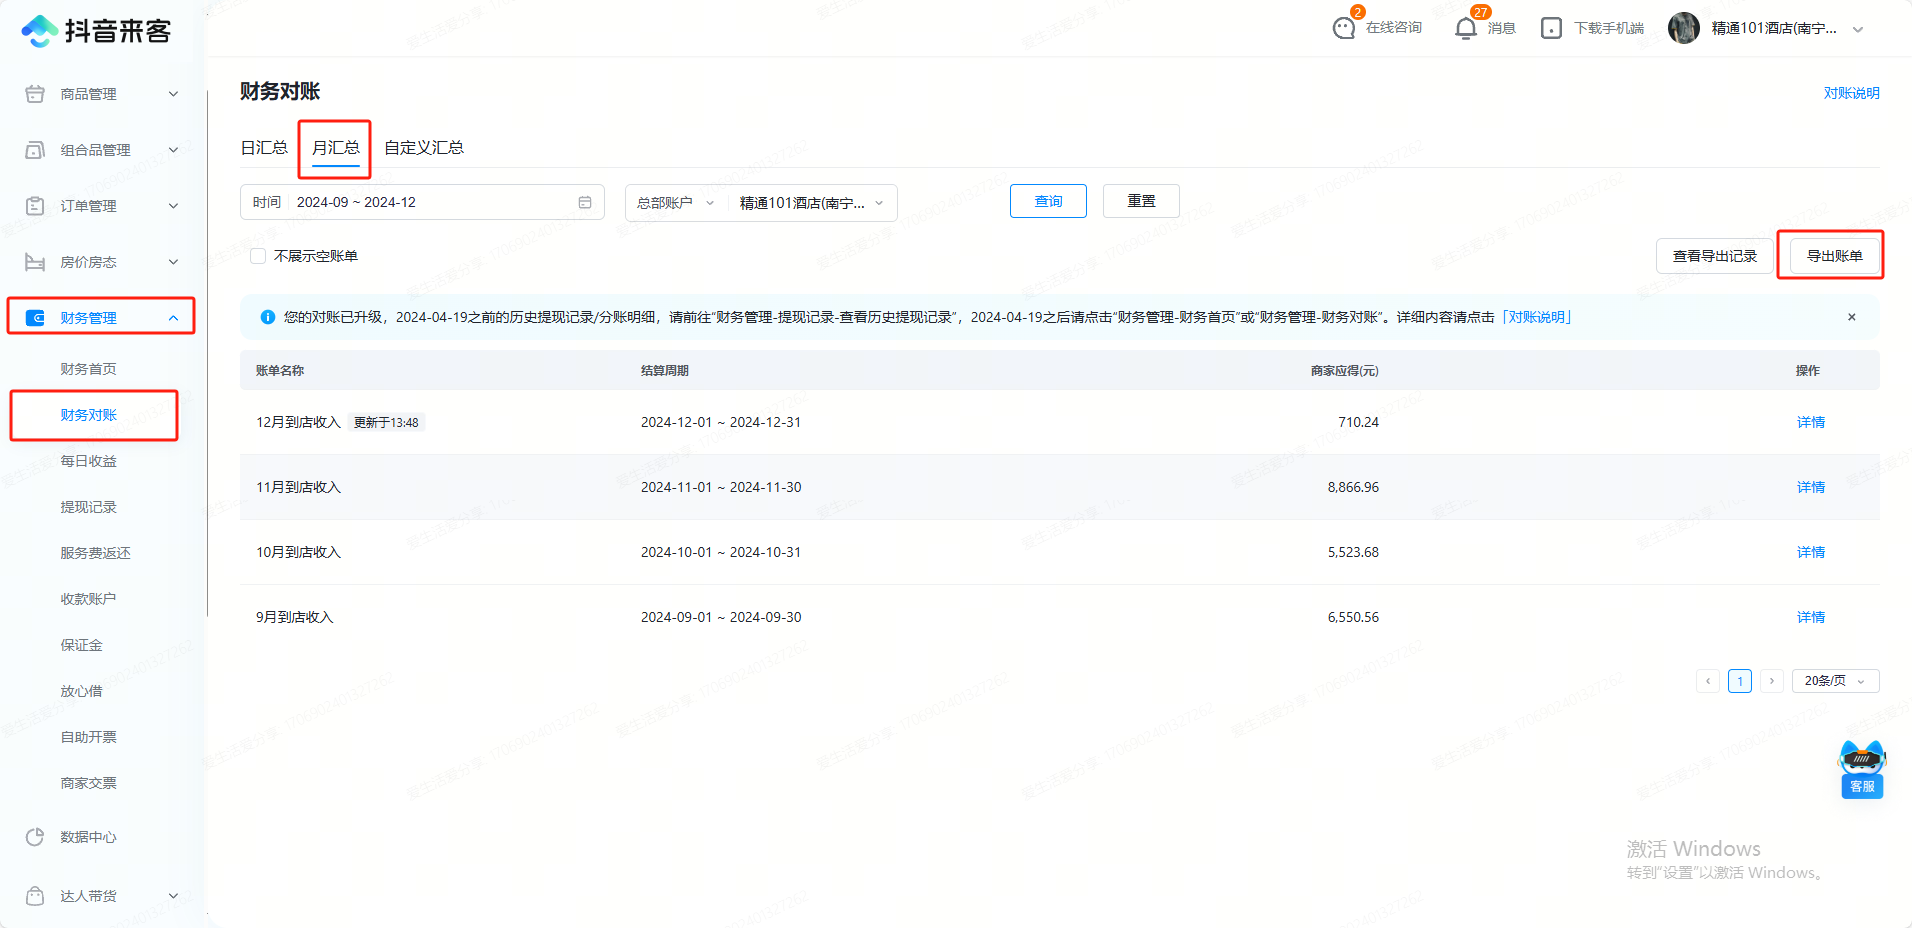Click the online consultation chat icon
The image size is (1912, 928).
coord(1344,28)
